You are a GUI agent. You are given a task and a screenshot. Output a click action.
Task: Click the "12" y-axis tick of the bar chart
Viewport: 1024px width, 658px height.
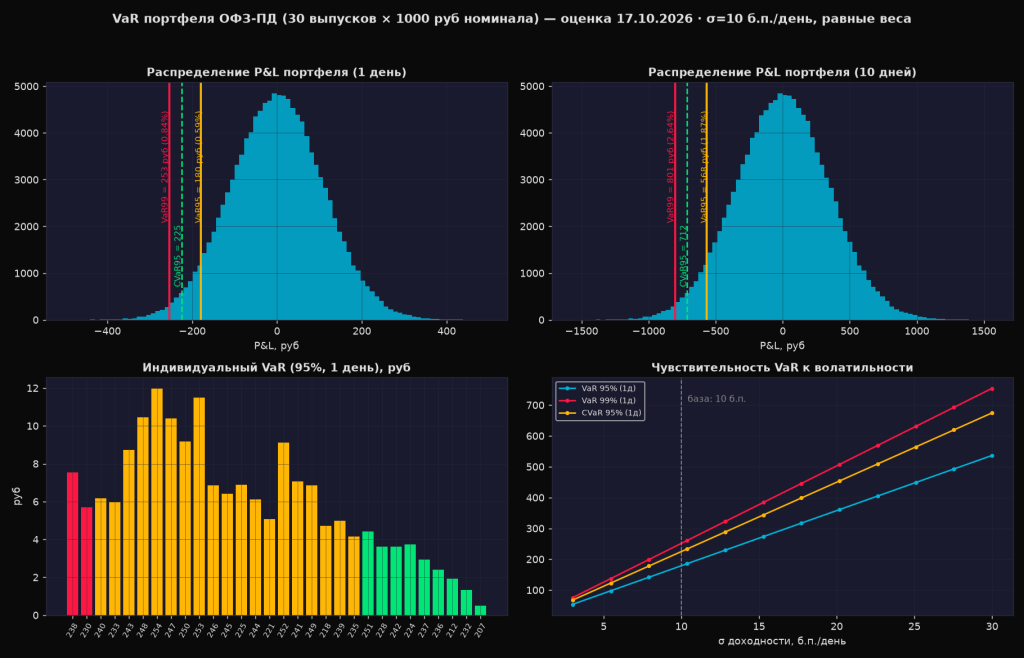(x=35, y=389)
